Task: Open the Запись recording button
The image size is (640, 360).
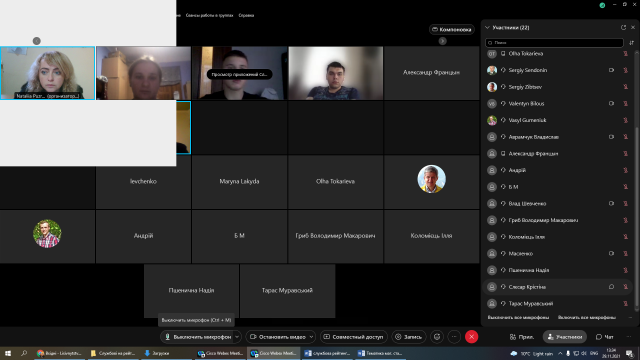Action: [x=409, y=337]
